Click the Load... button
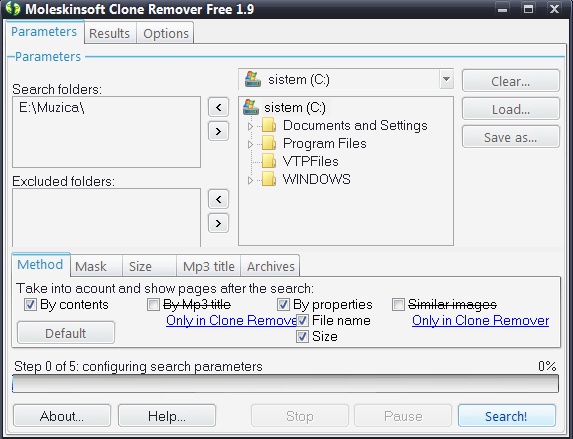 (x=511, y=109)
